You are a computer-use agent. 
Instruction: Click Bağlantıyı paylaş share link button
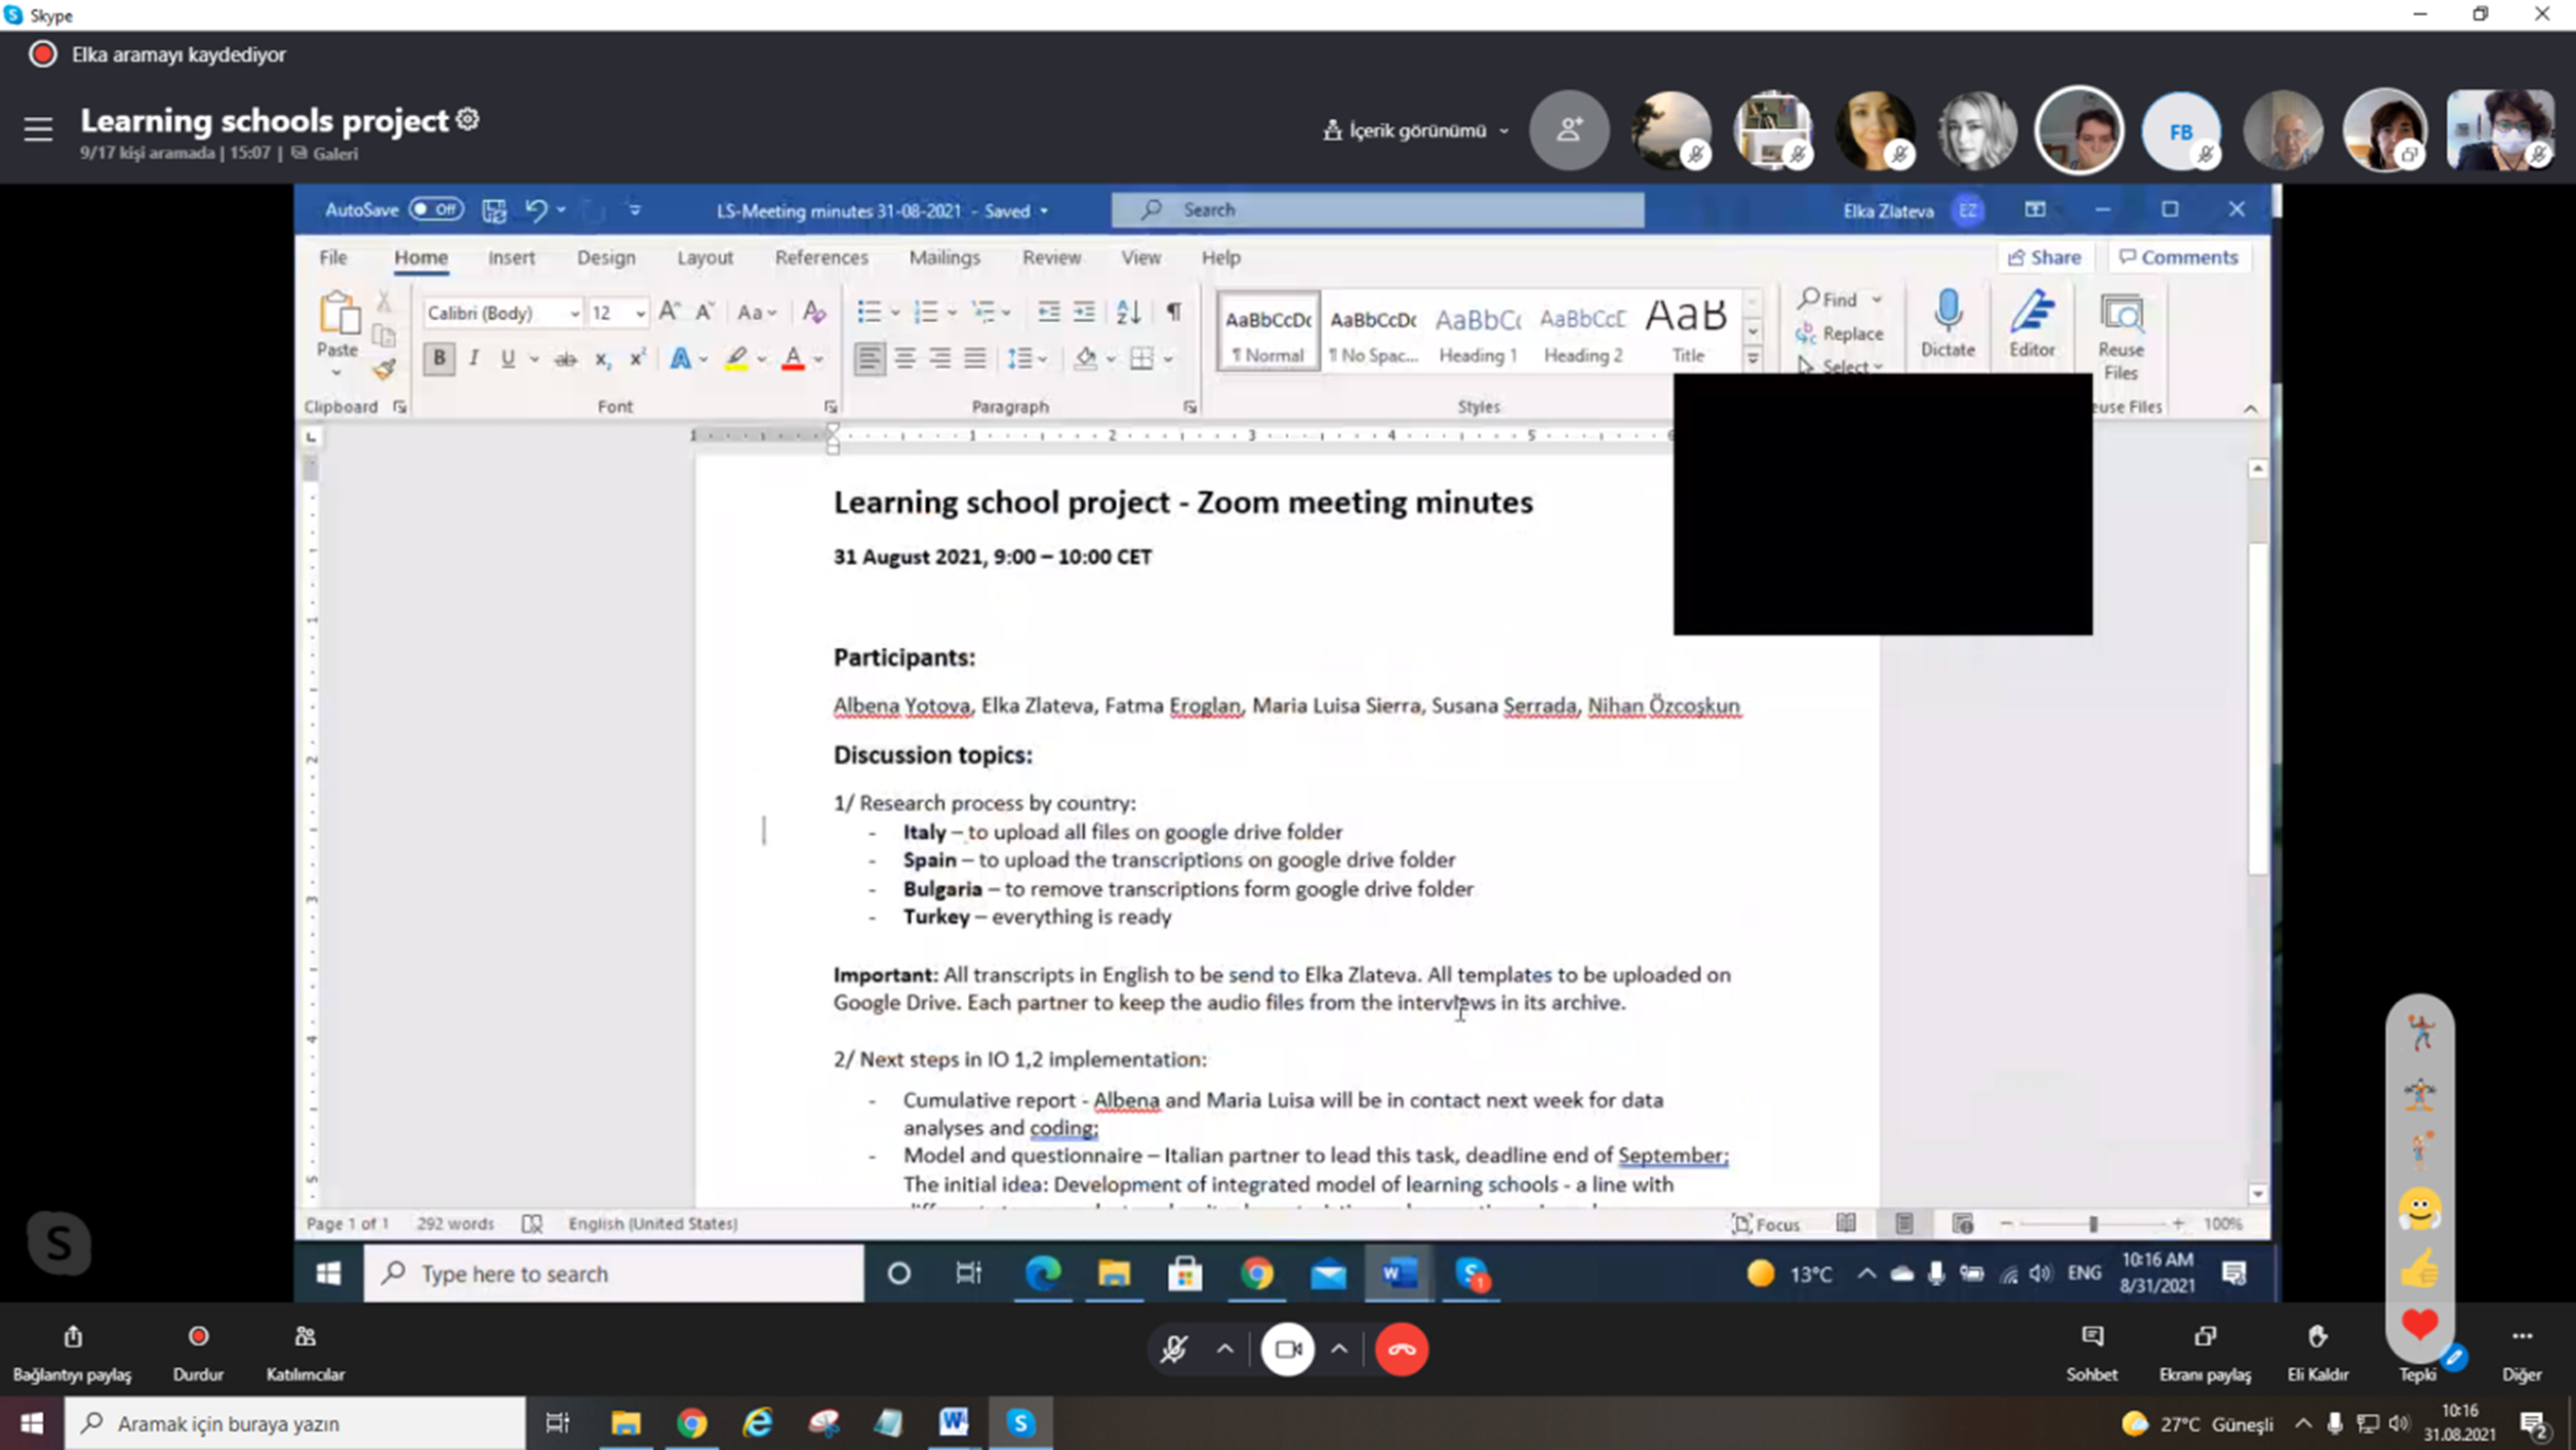coord(72,1337)
